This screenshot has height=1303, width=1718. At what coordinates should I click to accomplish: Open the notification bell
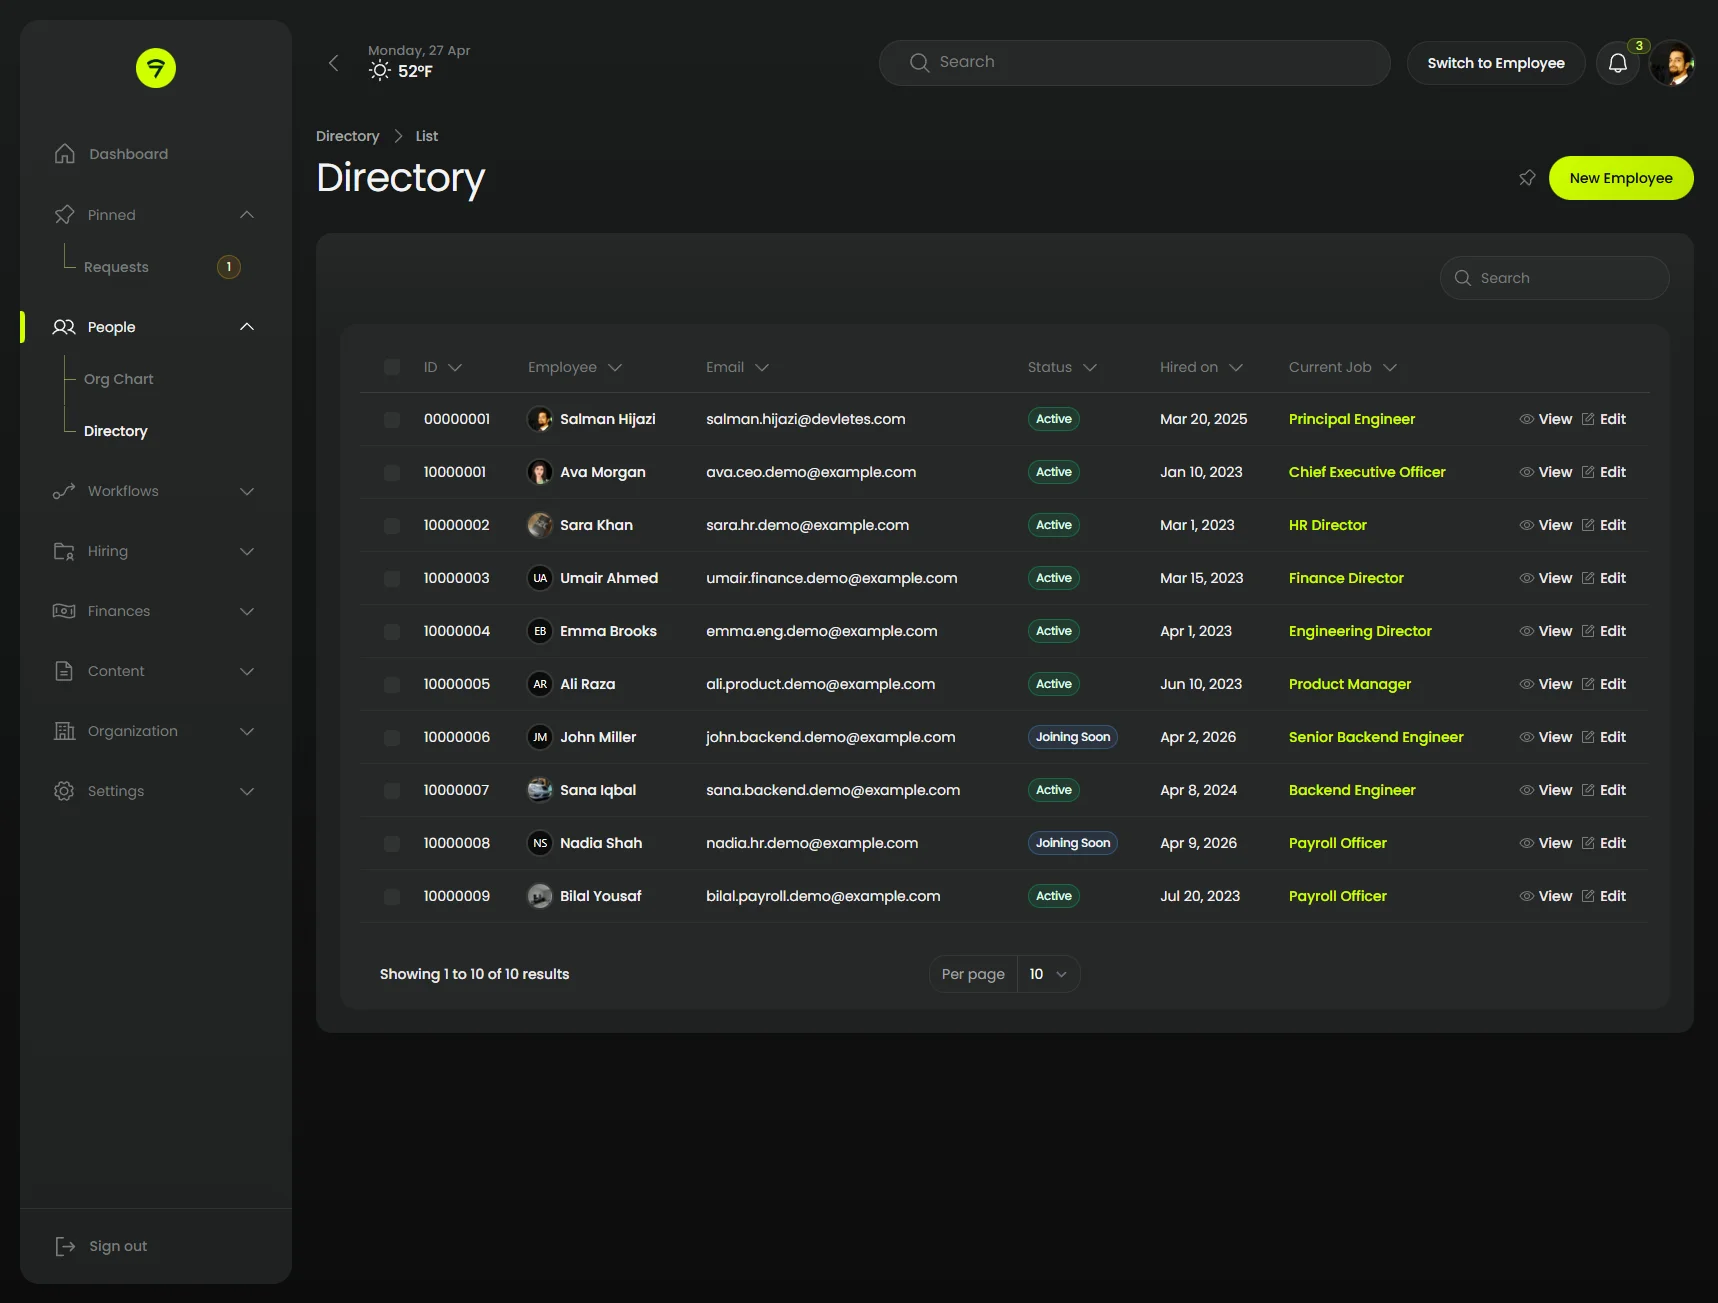pyautogui.click(x=1618, y=63)
